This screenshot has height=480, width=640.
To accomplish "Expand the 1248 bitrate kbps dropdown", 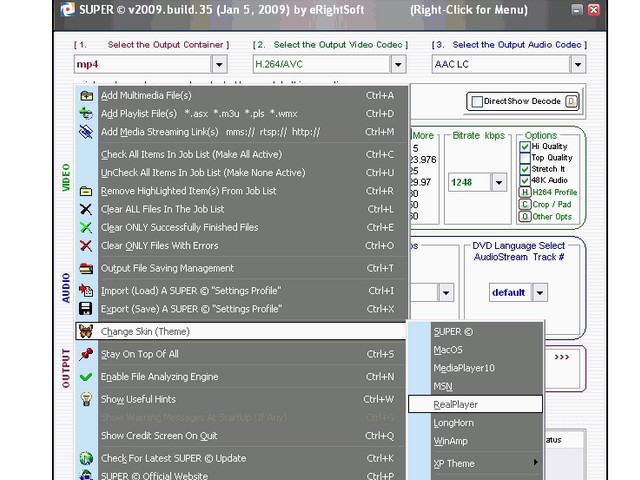I will (x=499, y=182).
